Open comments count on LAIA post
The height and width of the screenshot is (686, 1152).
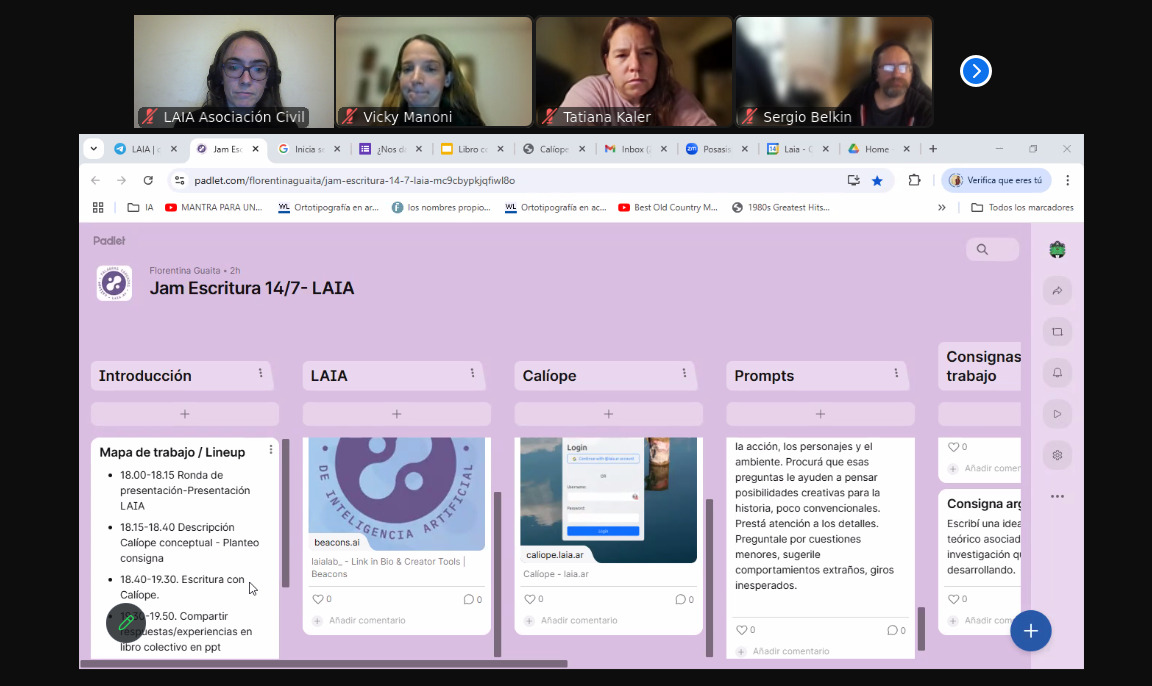pyautogui.click(x=472, y=599)
